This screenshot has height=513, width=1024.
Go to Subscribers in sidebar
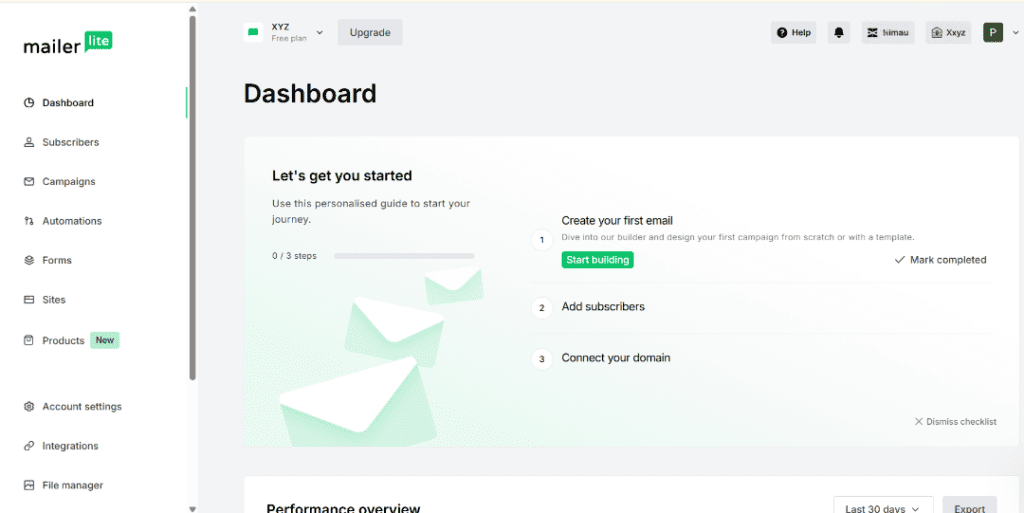pyautogui.click(x=71, y=142)
